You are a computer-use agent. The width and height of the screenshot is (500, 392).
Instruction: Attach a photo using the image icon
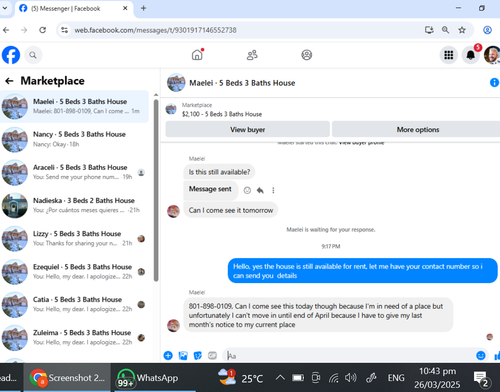click(183, 356)
